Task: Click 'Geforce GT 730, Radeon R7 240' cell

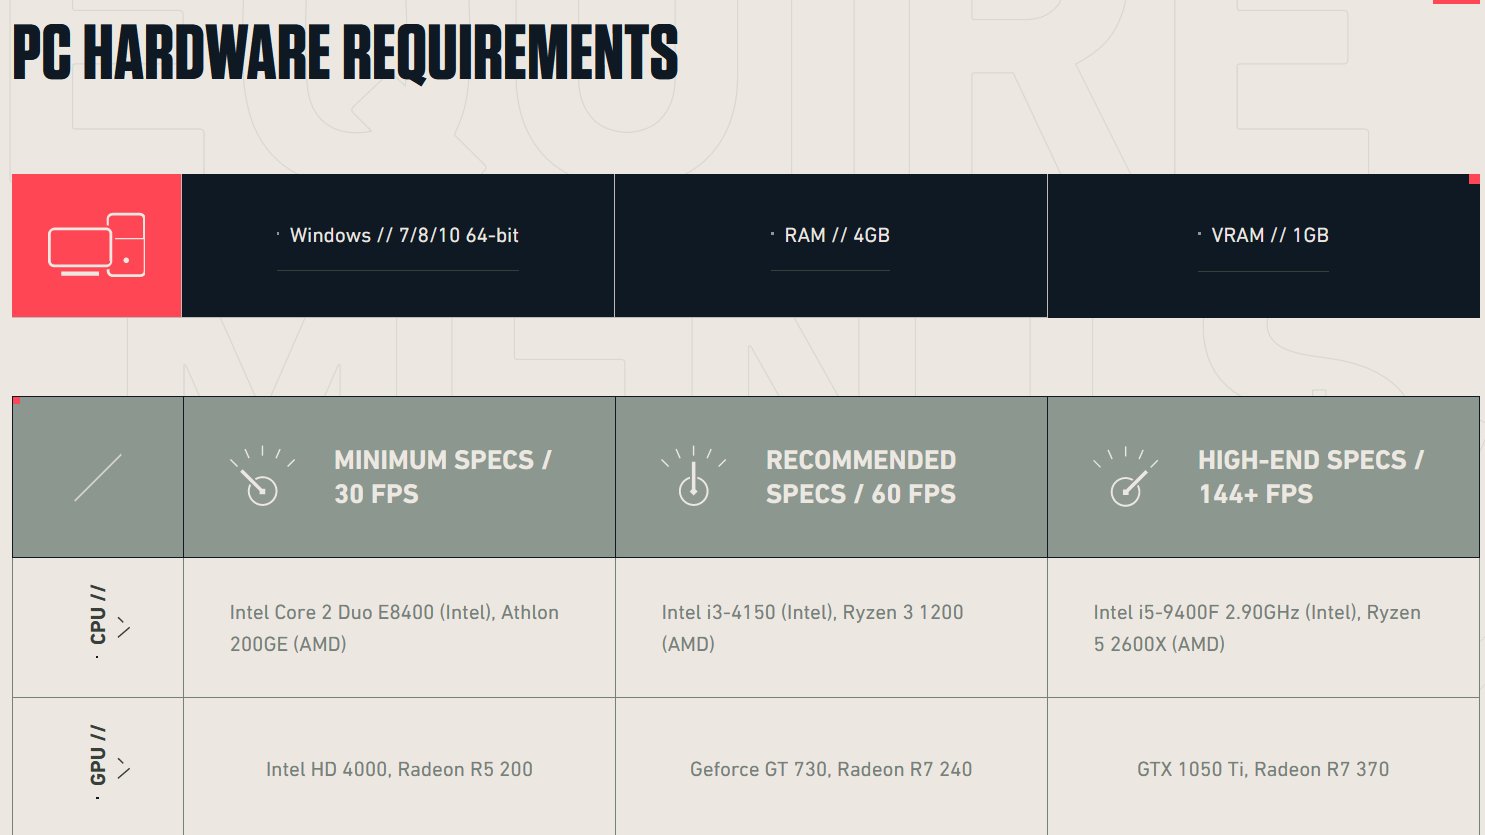Action: 831,769
